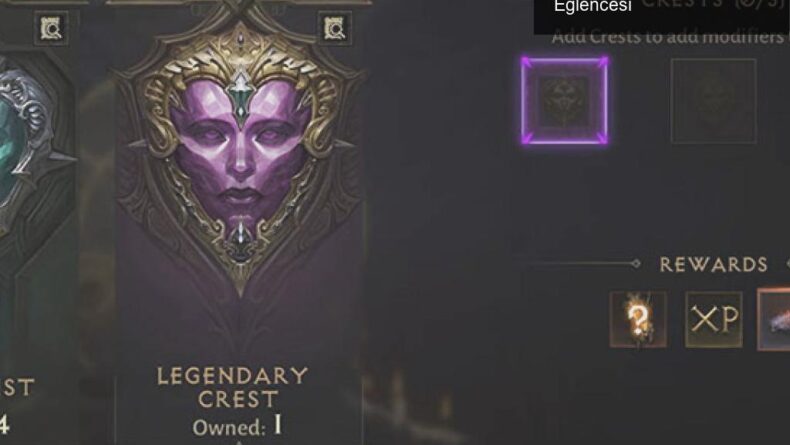The height and width of the screenshot is (445, 790).
Task: Select the mystery question mark reward icon
Action: tap(638, 320)
